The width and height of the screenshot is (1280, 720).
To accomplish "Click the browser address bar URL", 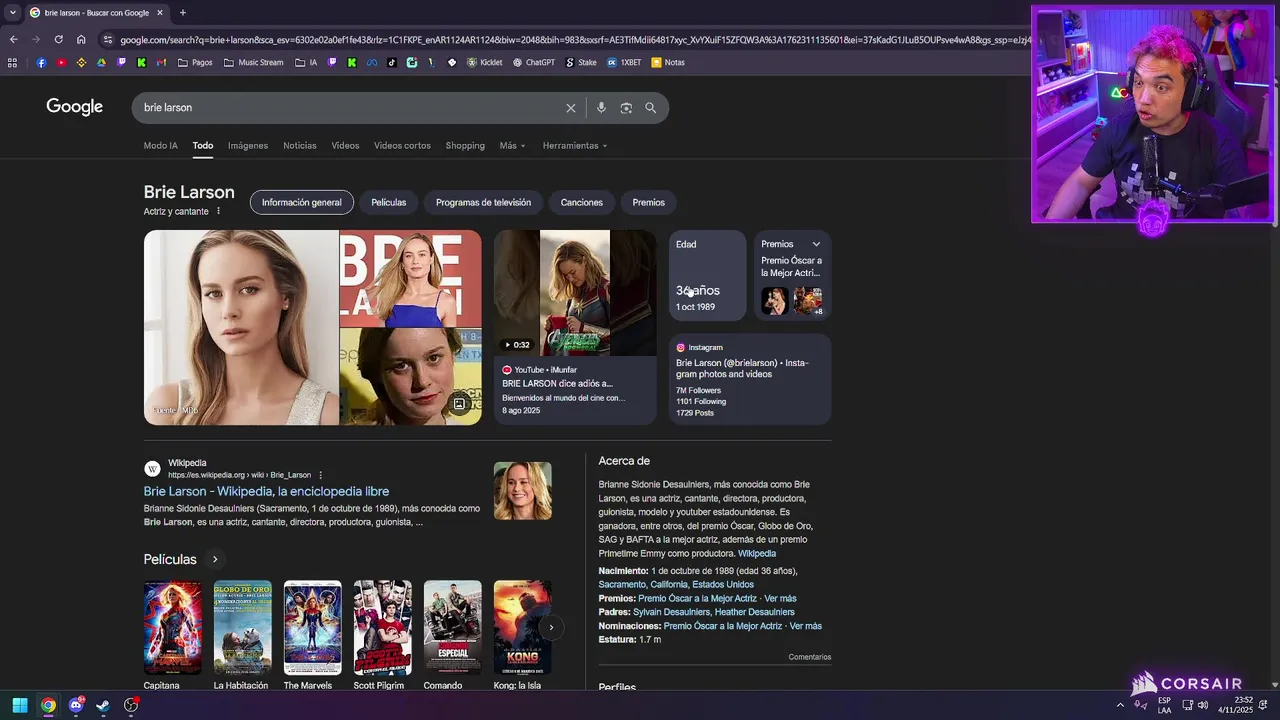I will pyautogui.click(x=575, y=40).
